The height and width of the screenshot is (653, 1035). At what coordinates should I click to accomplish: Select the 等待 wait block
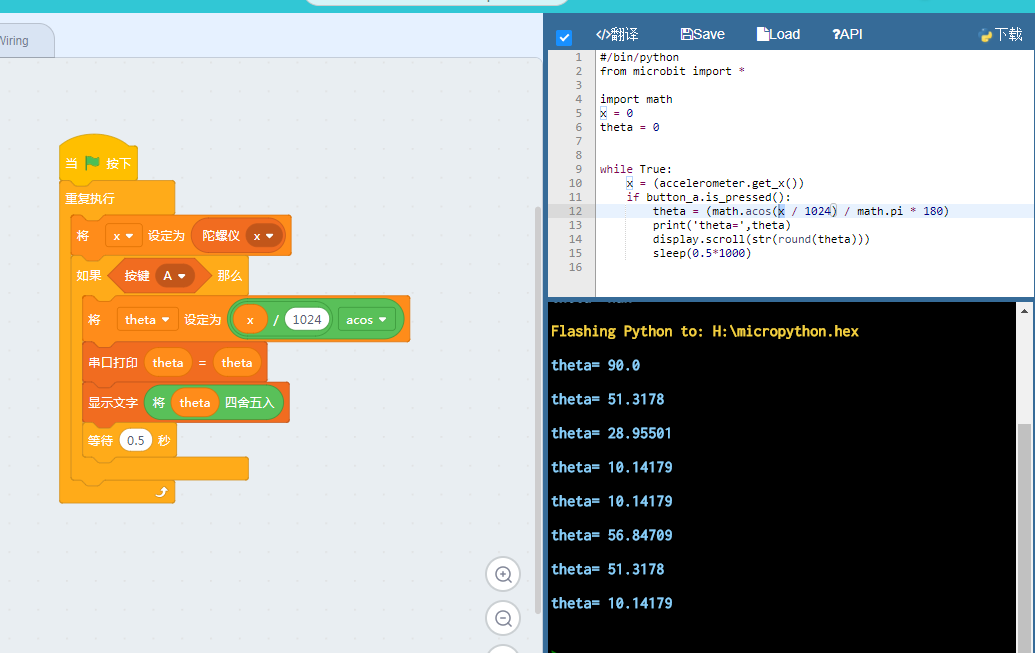click(x=100, y=440)
